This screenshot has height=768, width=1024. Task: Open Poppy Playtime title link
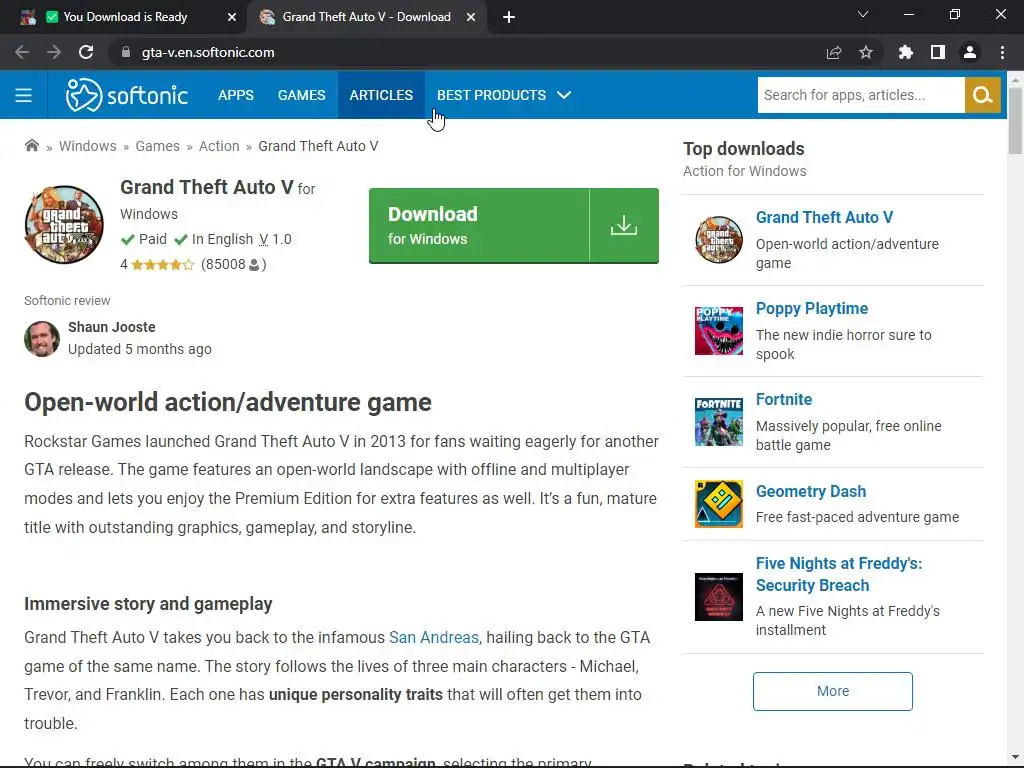(x=812, y=308)
